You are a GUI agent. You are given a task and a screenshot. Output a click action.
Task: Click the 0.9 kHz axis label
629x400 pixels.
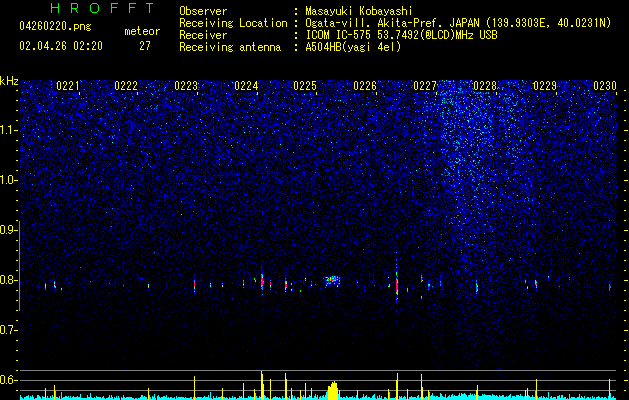pyautogui.click(x=8, y=230)
